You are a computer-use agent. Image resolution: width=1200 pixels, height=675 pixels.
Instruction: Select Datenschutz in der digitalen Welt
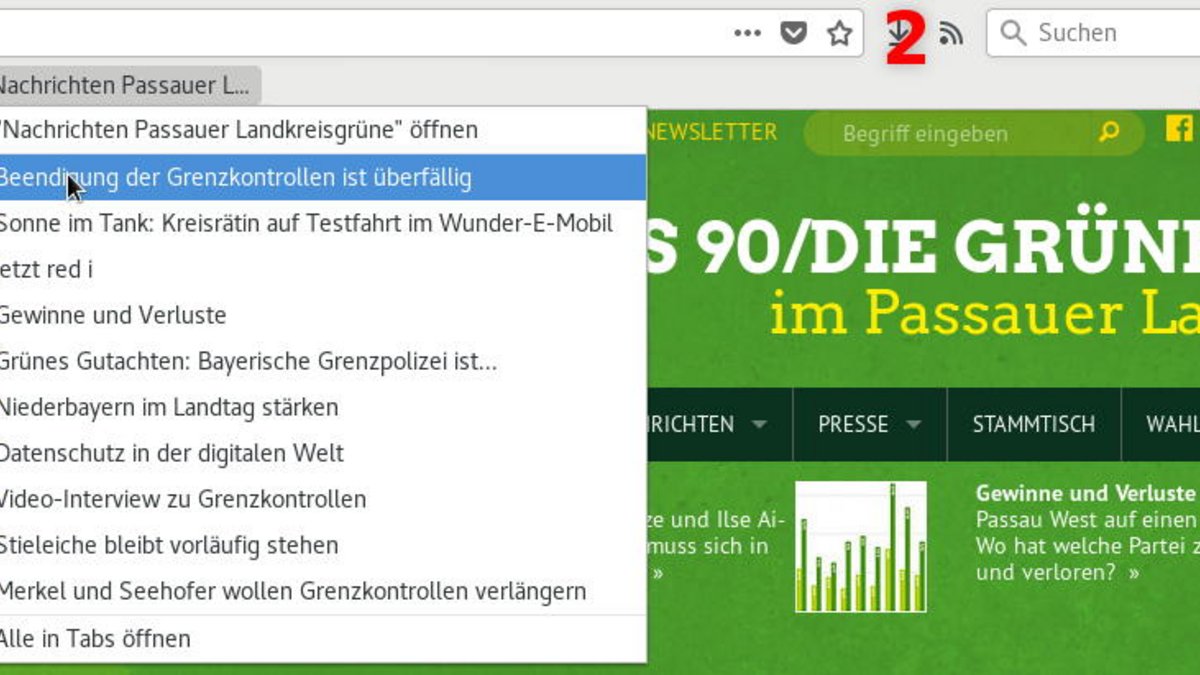point(322,453)
